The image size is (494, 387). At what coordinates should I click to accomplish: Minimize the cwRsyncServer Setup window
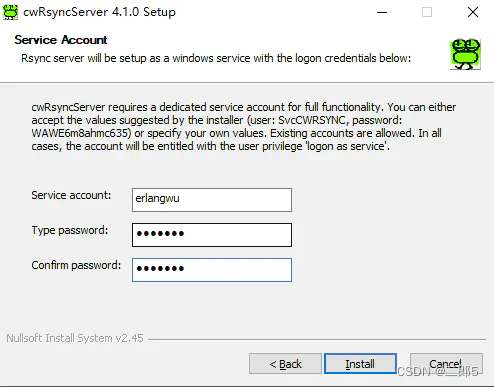[382, 12]
